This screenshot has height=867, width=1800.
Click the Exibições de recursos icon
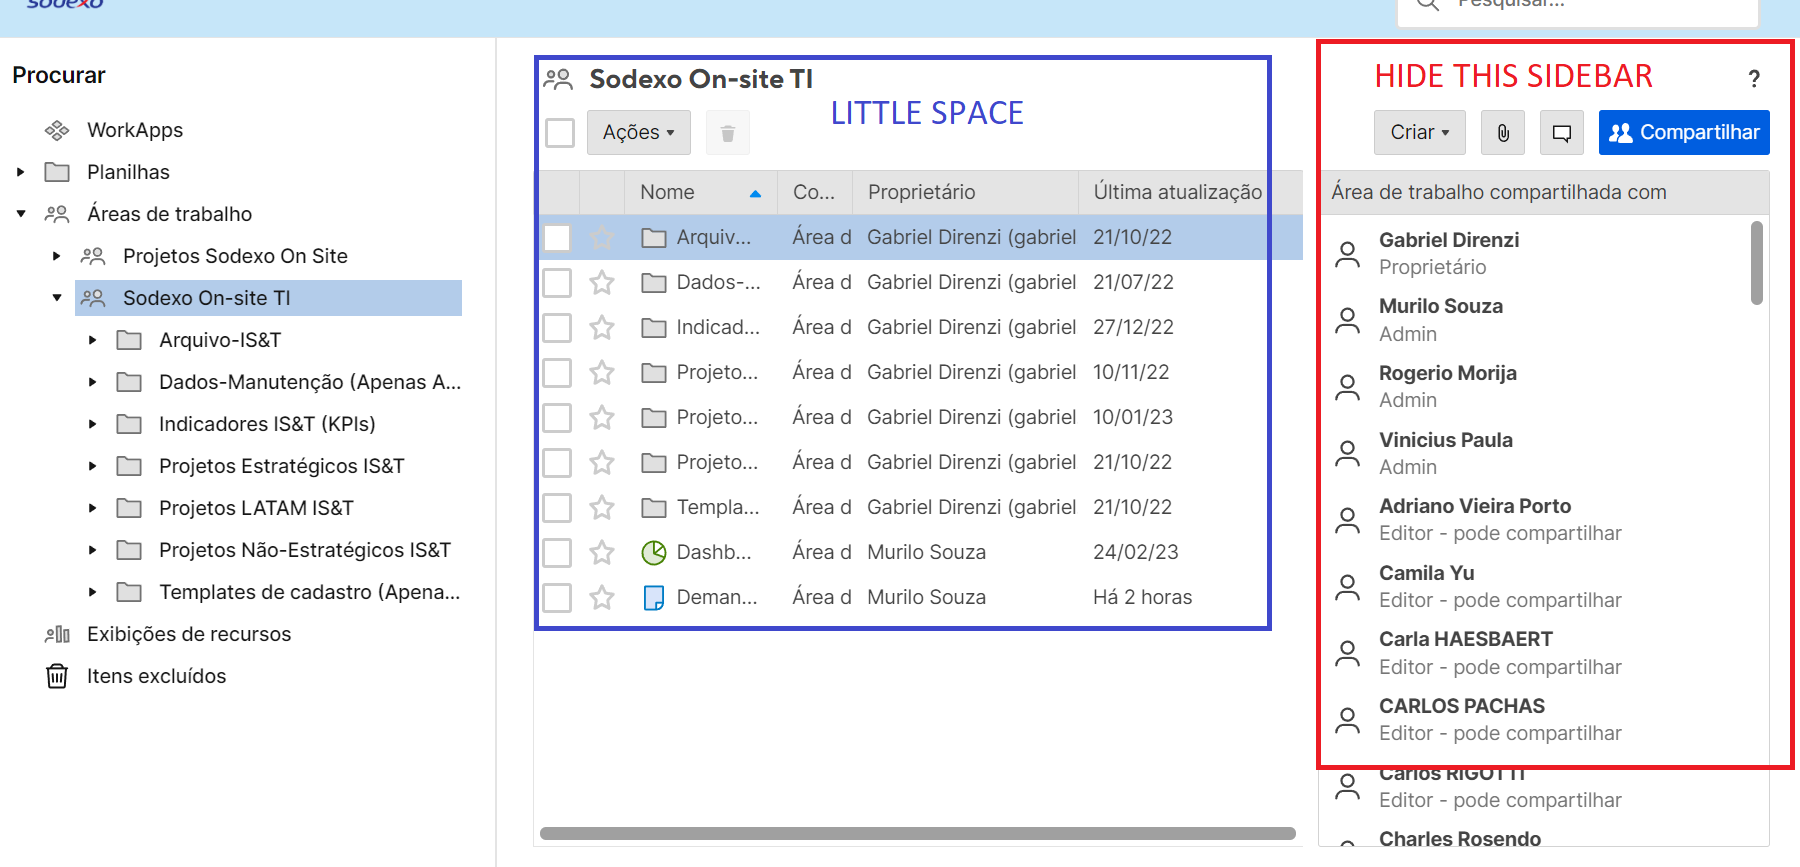(57, 634)
